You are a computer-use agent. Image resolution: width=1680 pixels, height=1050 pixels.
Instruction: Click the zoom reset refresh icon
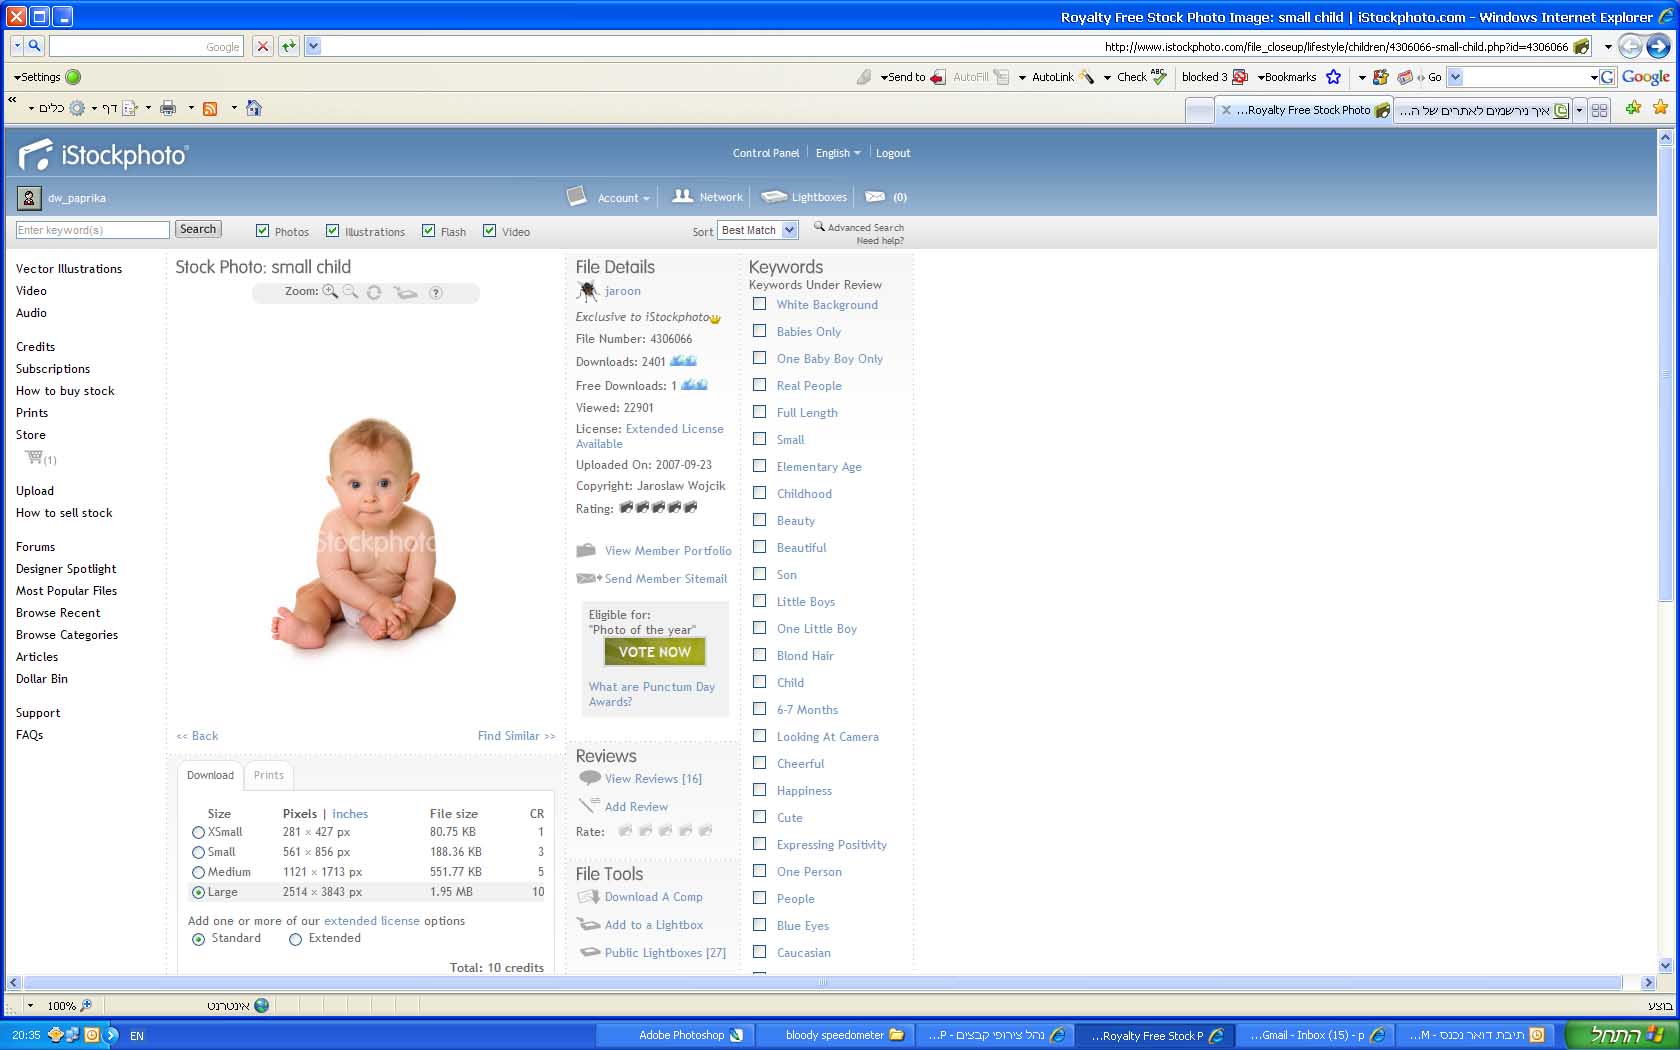[374, 292]
